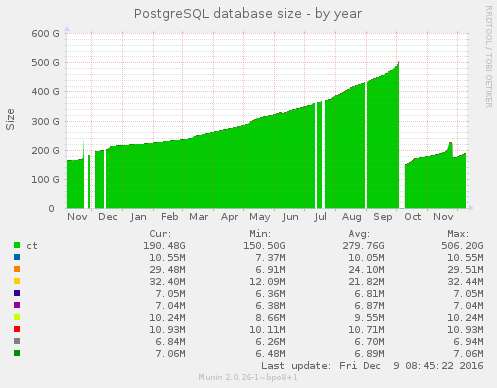
Task: Click the value 7.37M in the Min column
Action: [270, 258]
